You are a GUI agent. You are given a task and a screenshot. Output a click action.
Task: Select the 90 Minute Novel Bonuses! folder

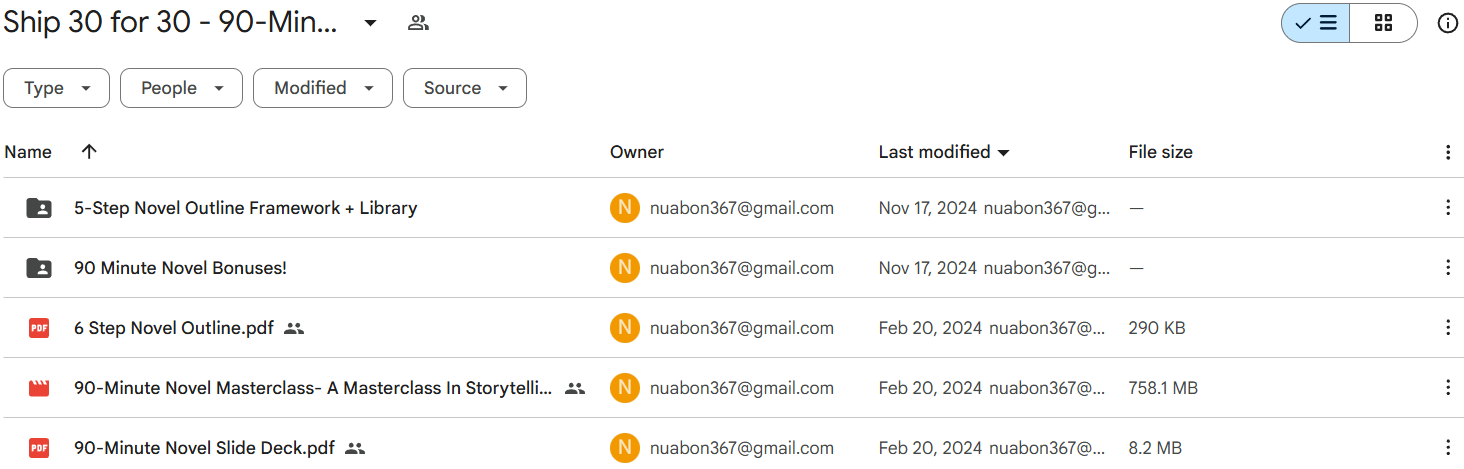pyautogui.click(x=732, y=268)
